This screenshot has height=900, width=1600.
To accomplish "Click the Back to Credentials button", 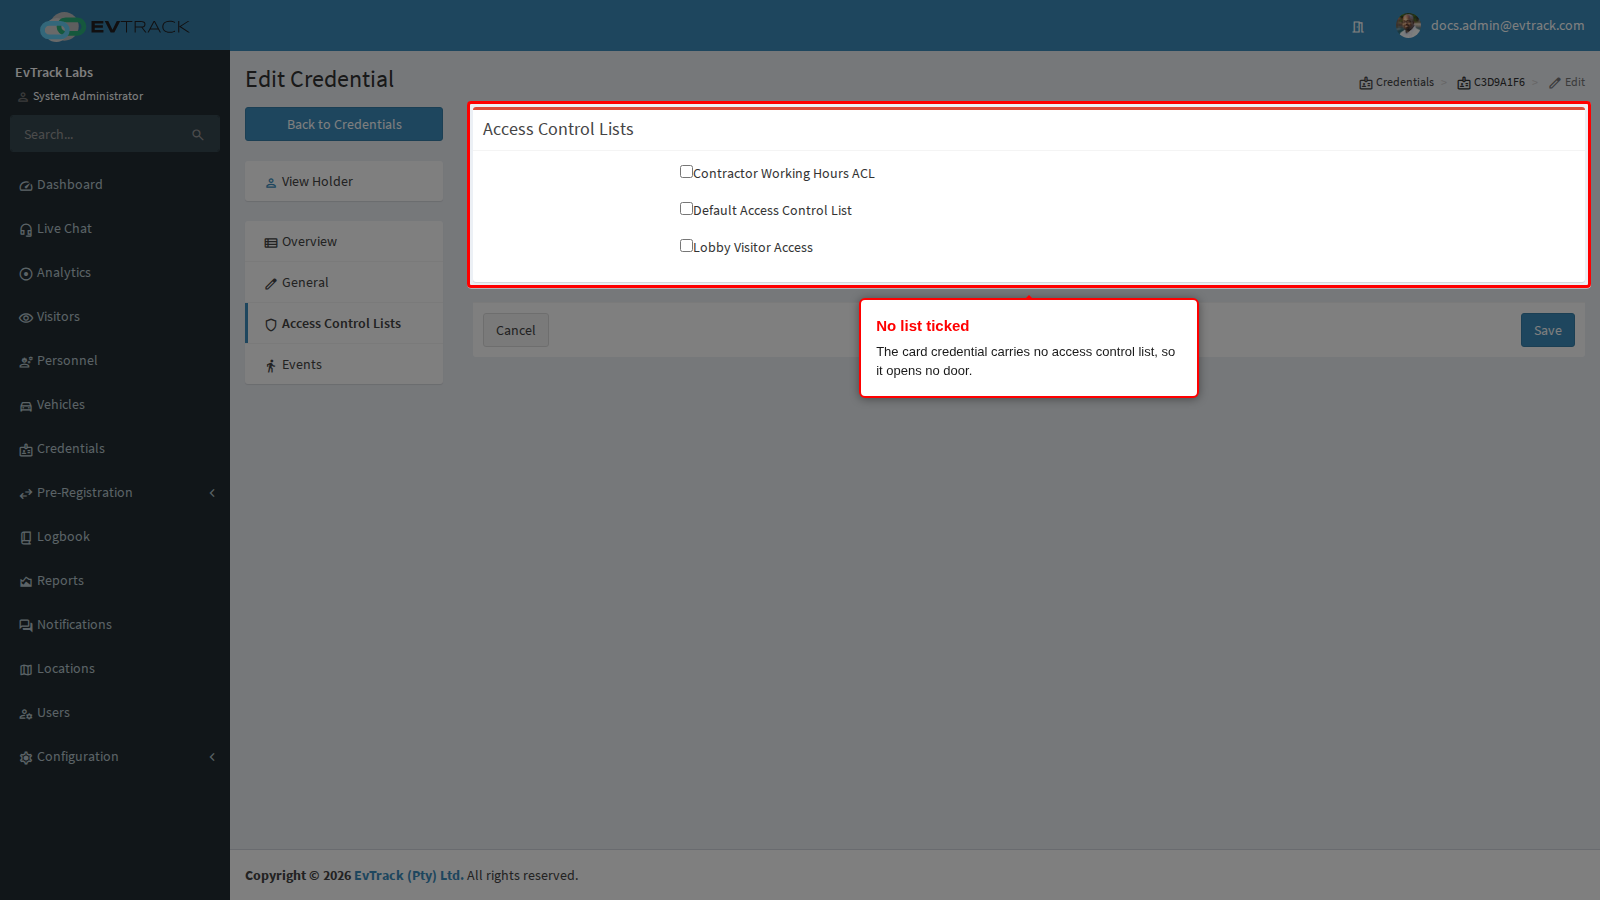I will 344,124.
